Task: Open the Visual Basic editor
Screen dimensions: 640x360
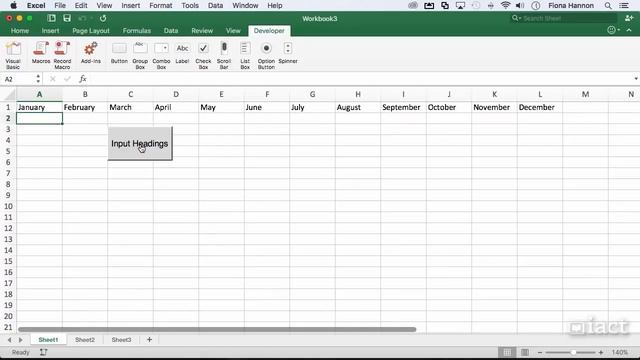Action: click(13, 55)
